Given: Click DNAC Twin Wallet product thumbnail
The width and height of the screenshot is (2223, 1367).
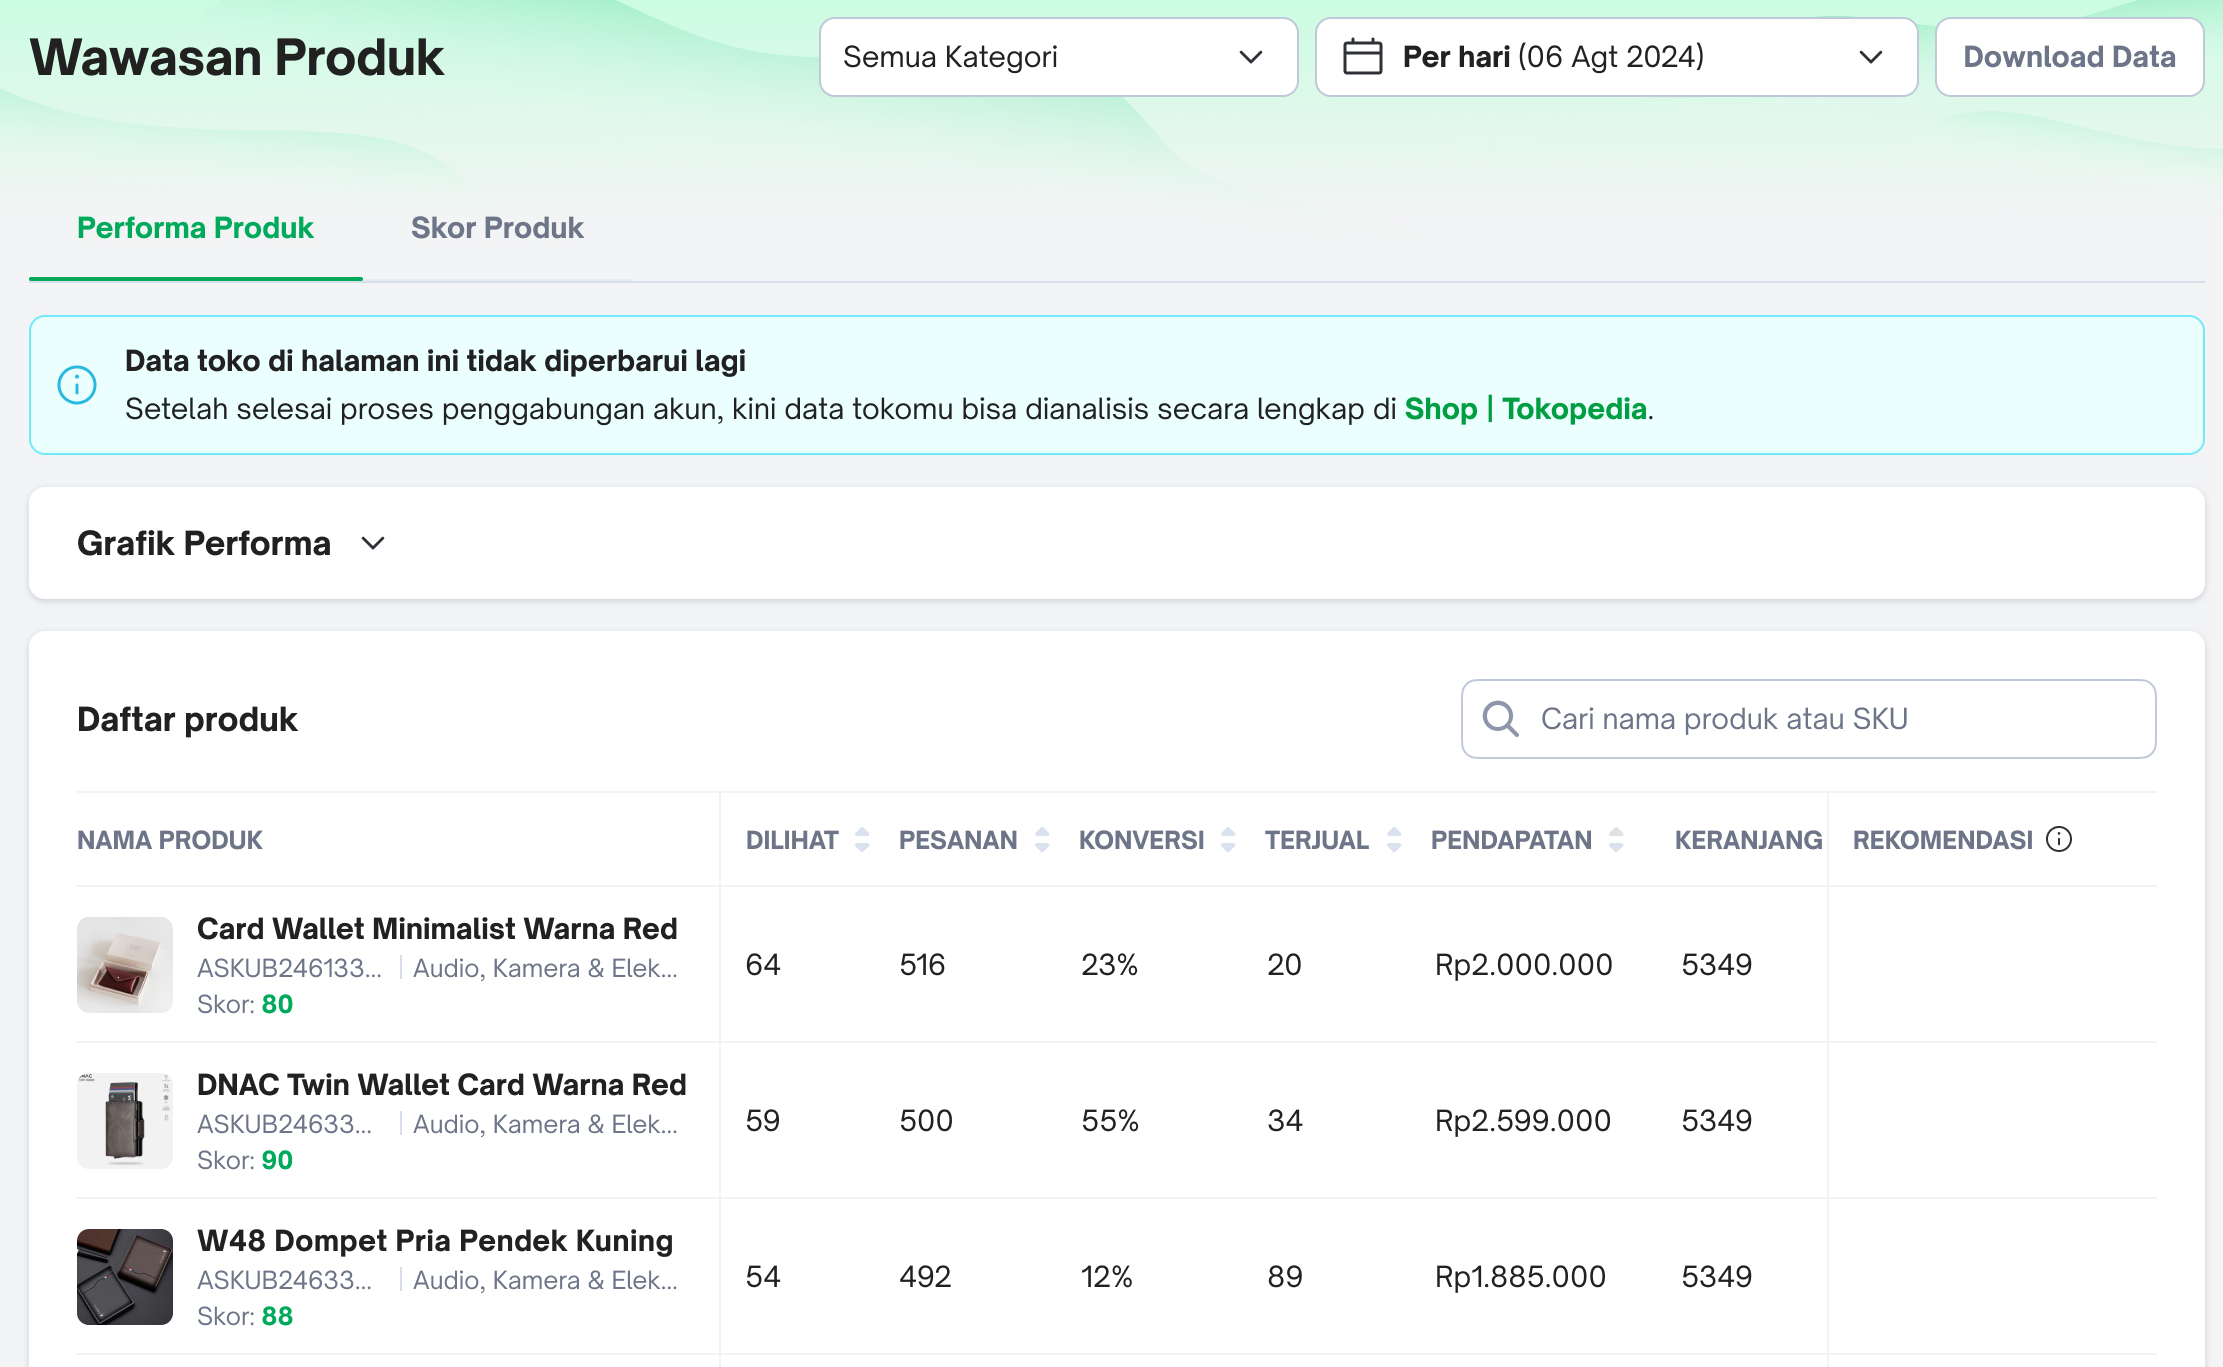Looking at the screenshot, I should coord(125,1121).
